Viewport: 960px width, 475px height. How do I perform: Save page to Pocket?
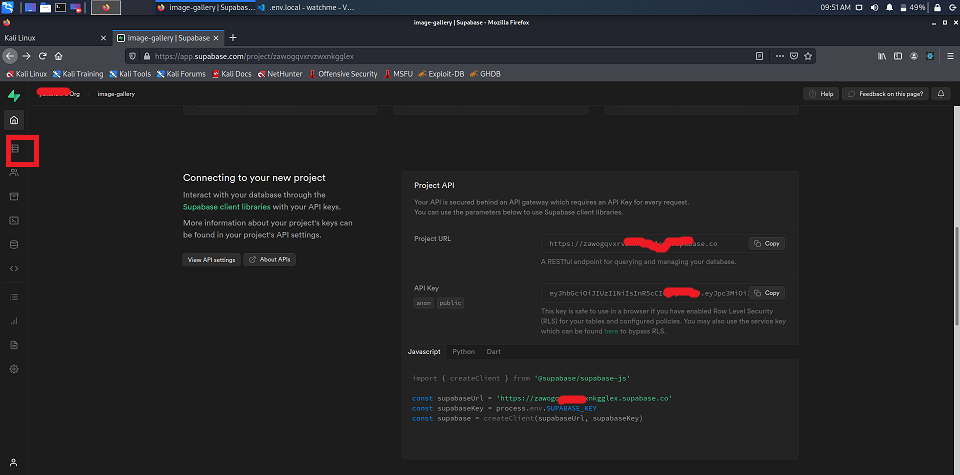794,56
